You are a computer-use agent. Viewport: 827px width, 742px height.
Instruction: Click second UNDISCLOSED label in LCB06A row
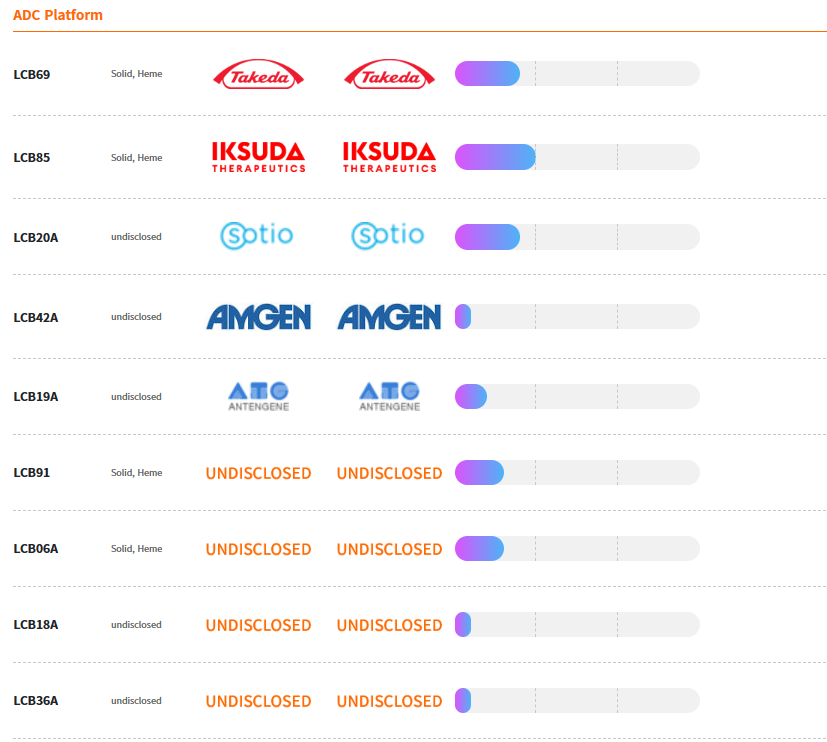(x=389, y=549)
